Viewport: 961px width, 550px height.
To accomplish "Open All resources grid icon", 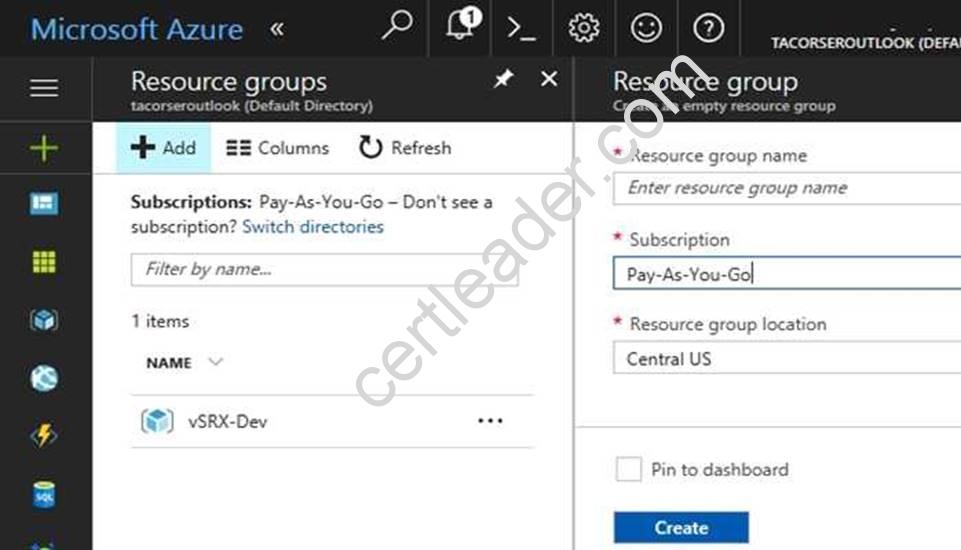I will click(x=44, y=262).
